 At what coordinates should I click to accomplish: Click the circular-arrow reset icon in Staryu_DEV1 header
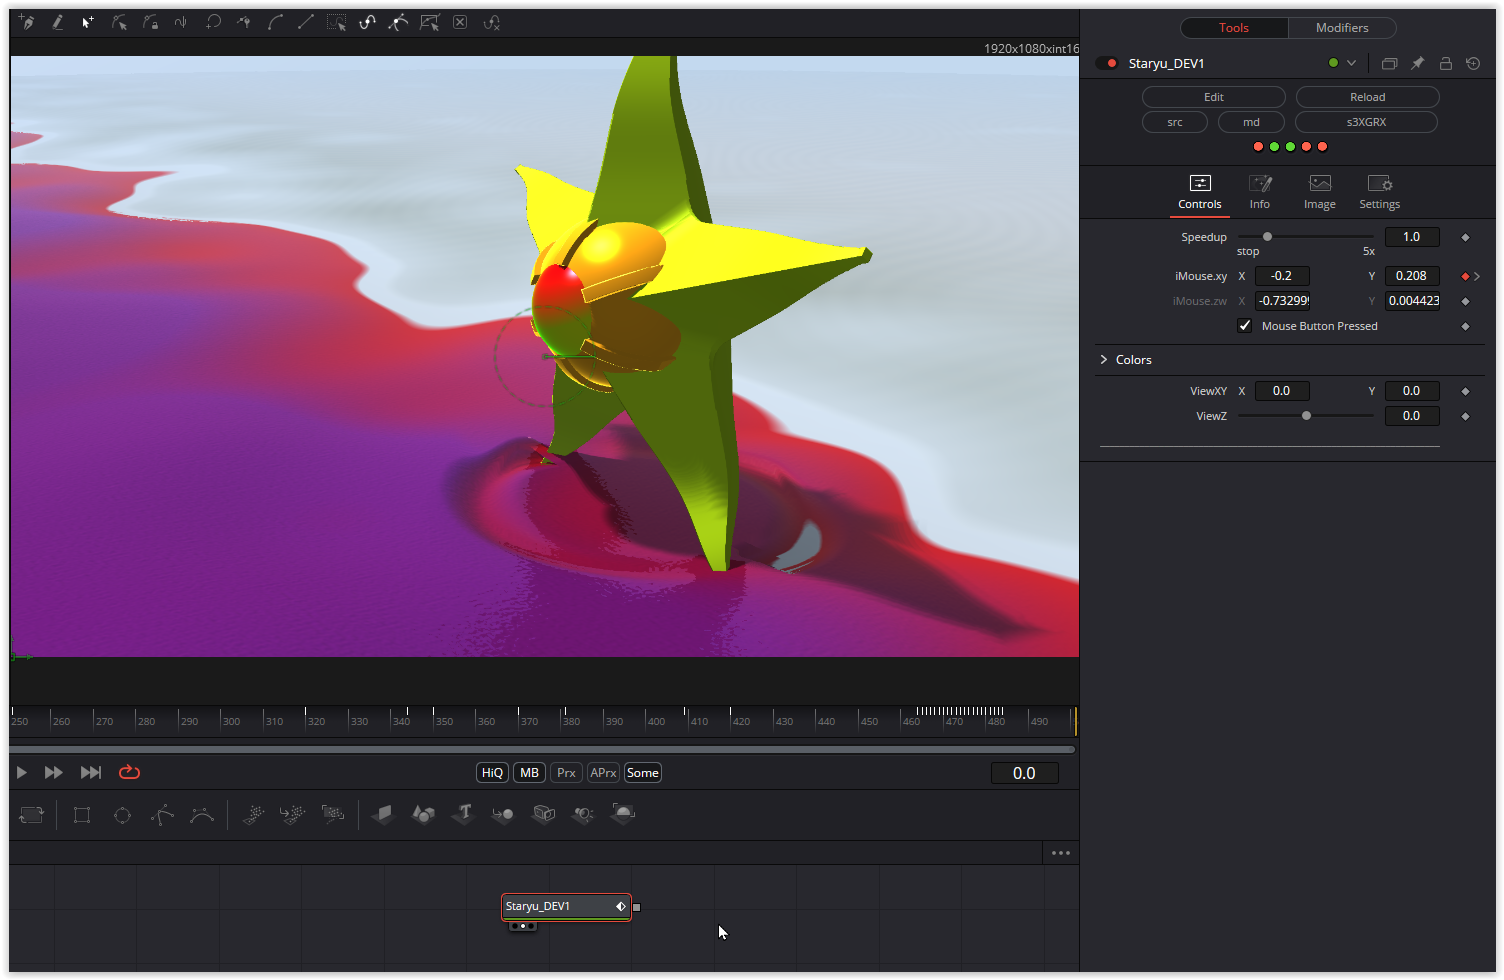coord(1473,63)
